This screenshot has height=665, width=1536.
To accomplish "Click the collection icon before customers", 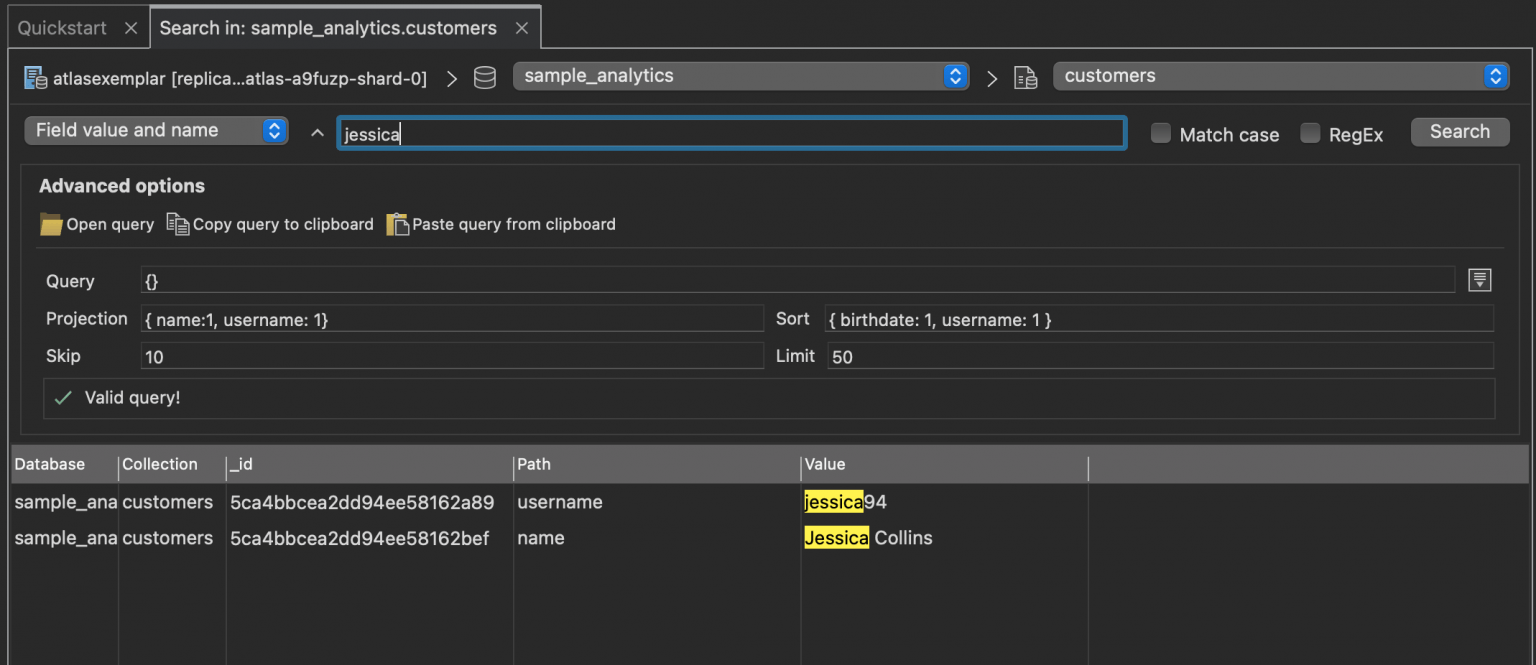I will [x=1025, y=78].
